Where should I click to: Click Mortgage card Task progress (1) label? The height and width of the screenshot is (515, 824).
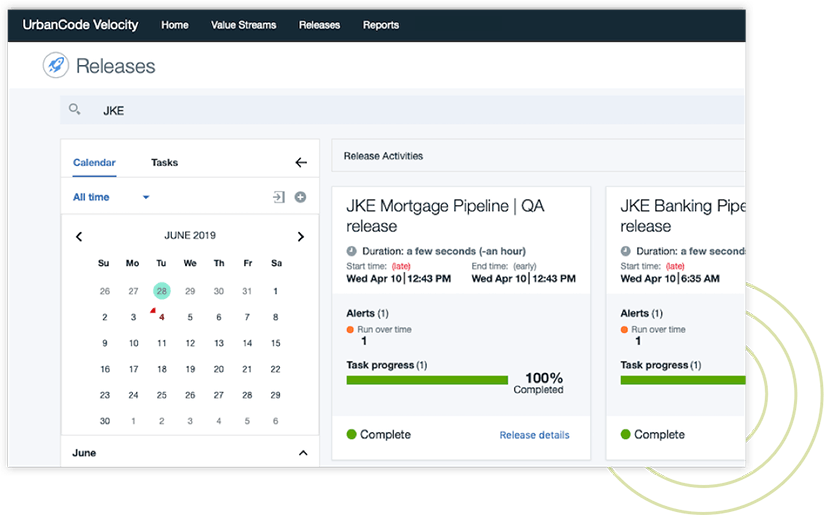point(387,365)
